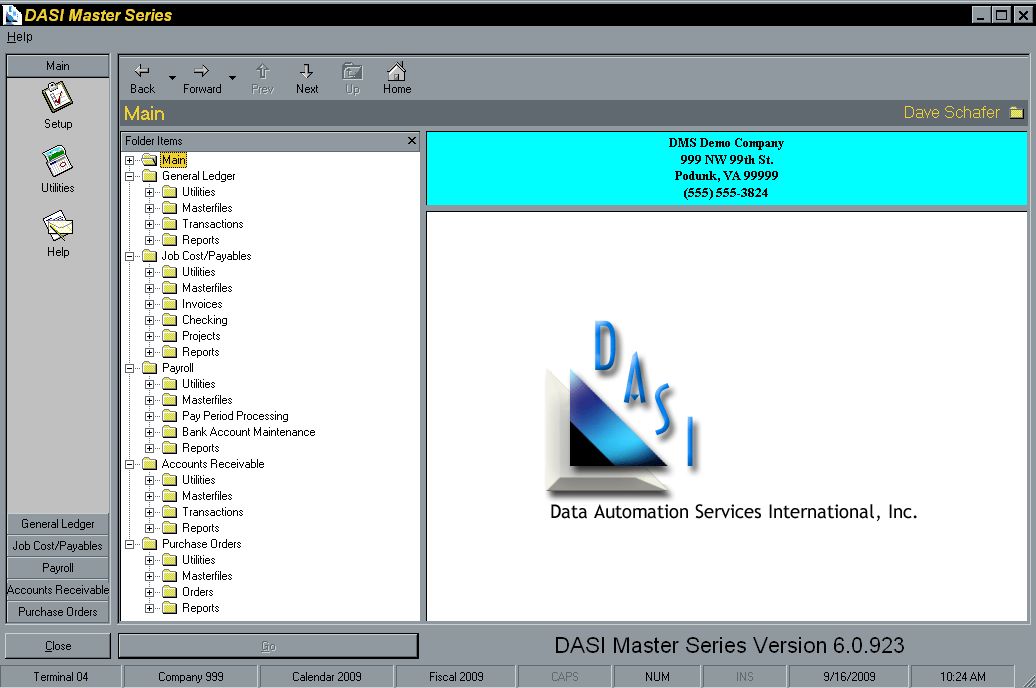Click the Pay Period Processing folder icon
Screen dimensions: 1036x688
170,416
